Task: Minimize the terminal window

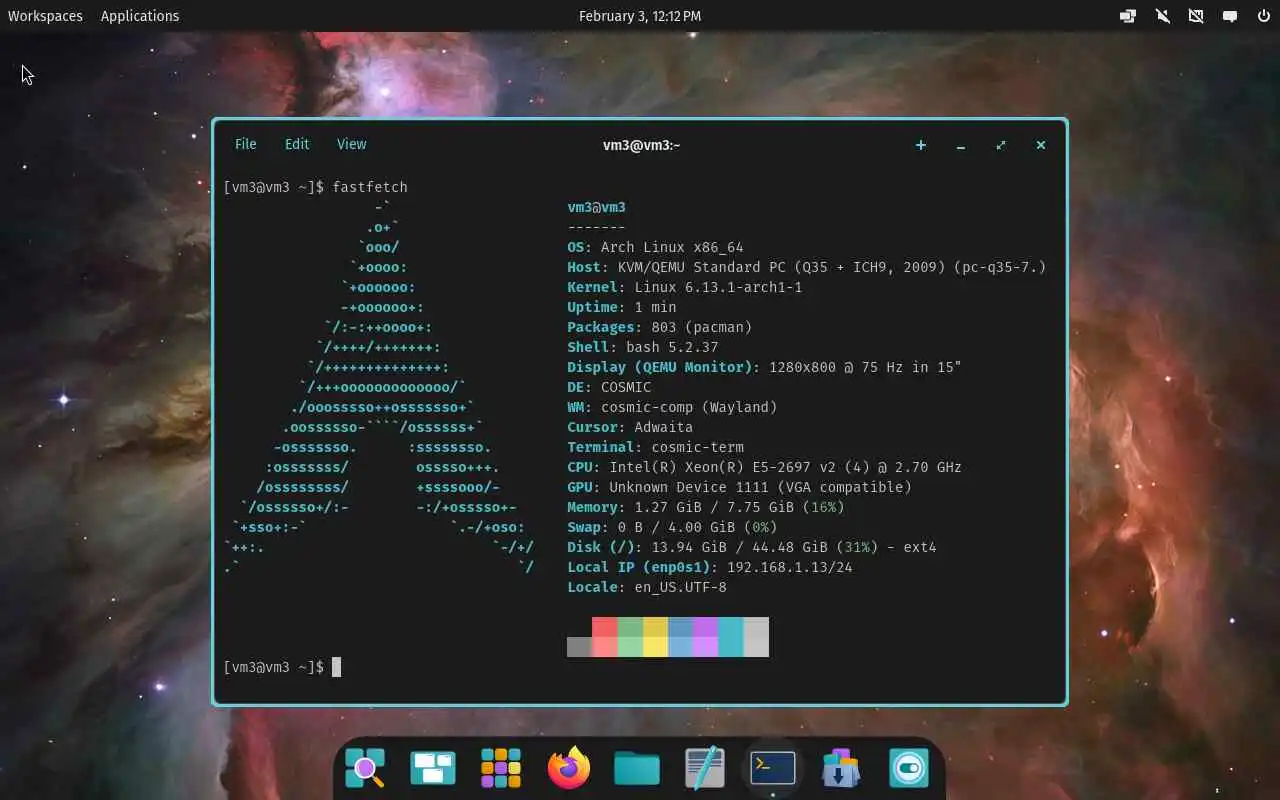Action: pos(961,145)
